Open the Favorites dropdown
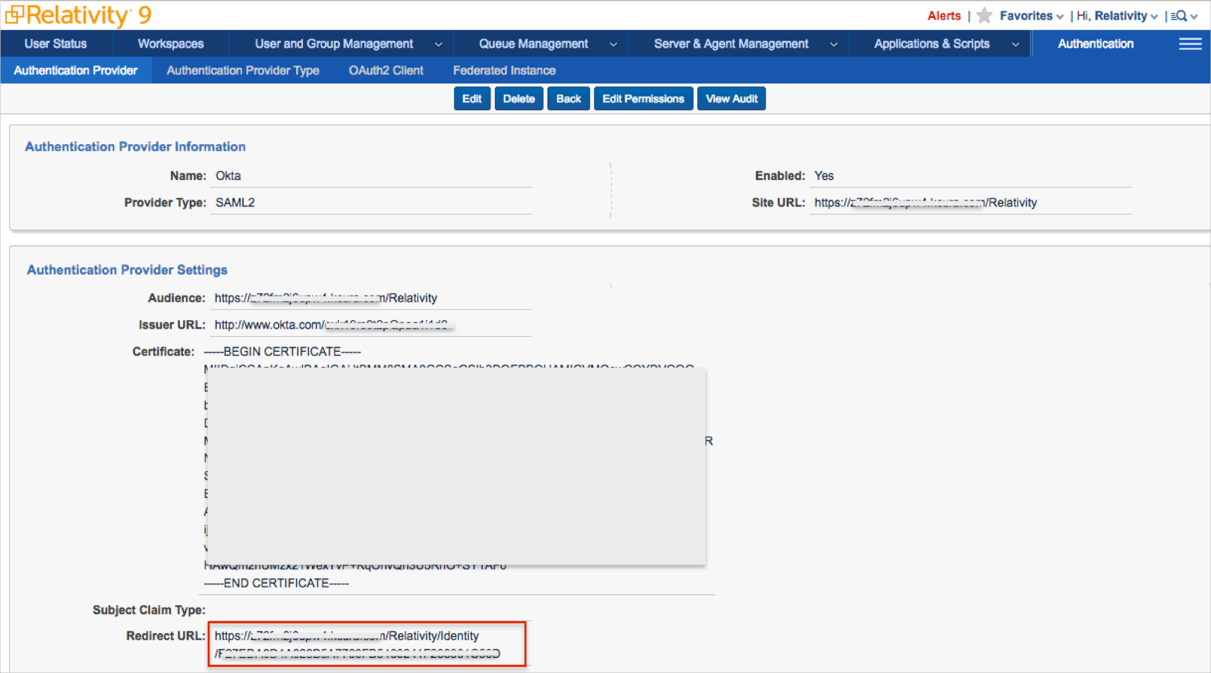This screenshot has width=1211, height=673. (x=1031, y=16)
